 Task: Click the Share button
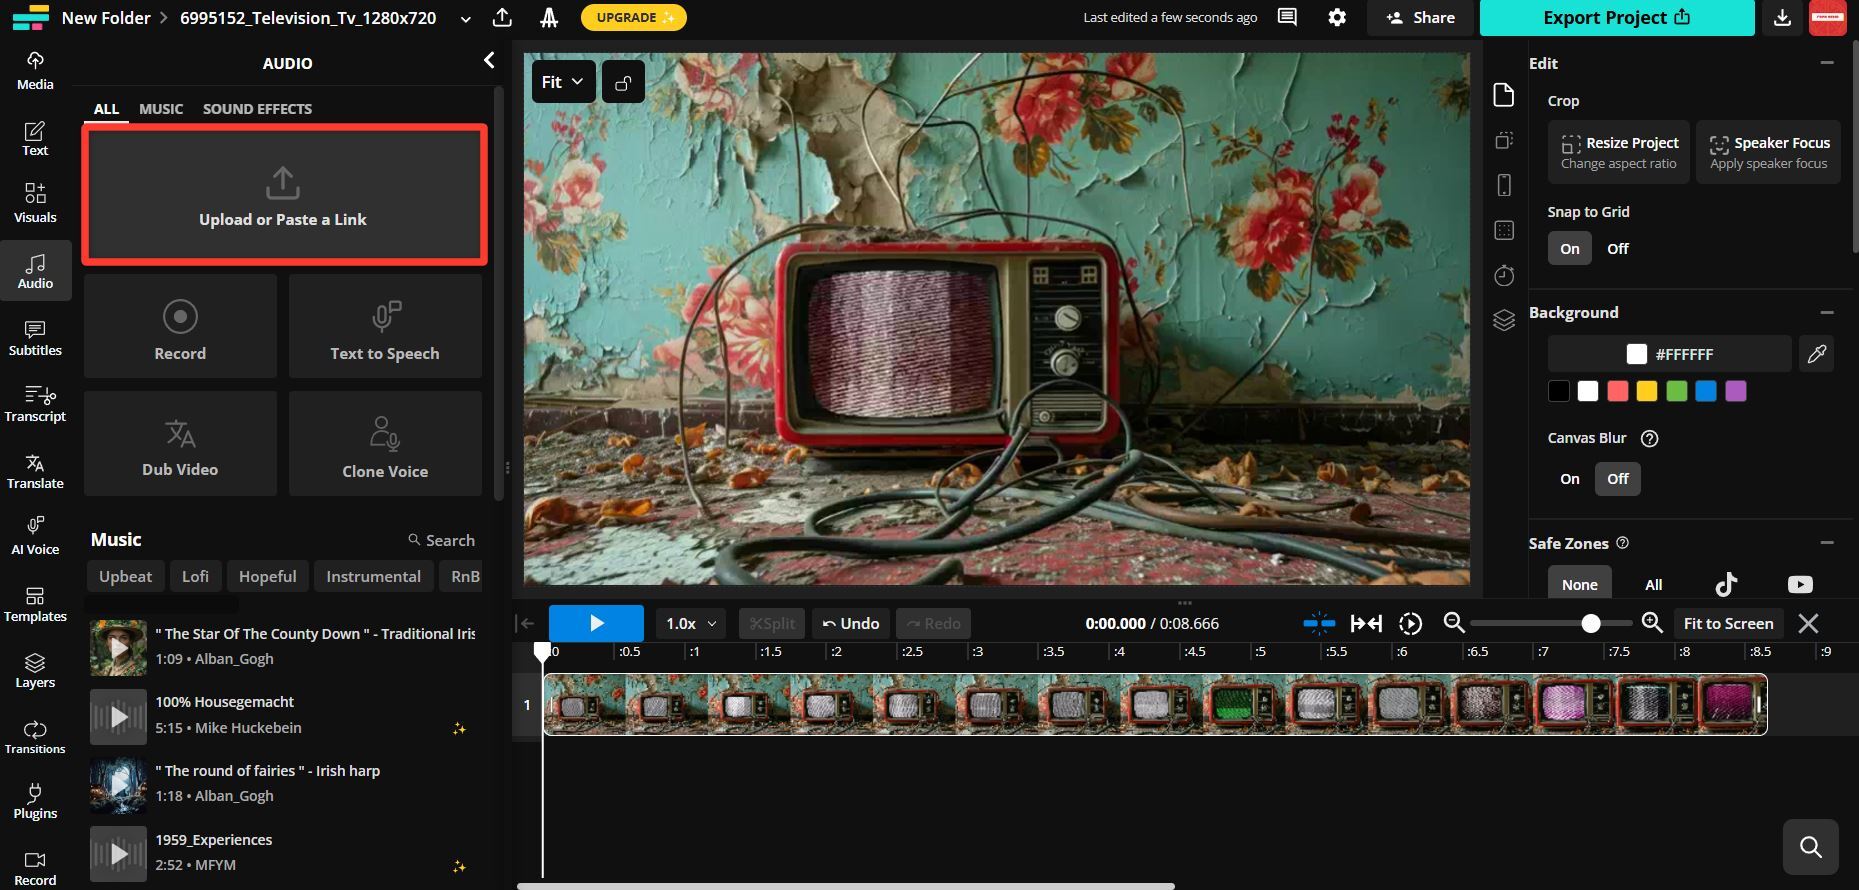click(1420, 18)
